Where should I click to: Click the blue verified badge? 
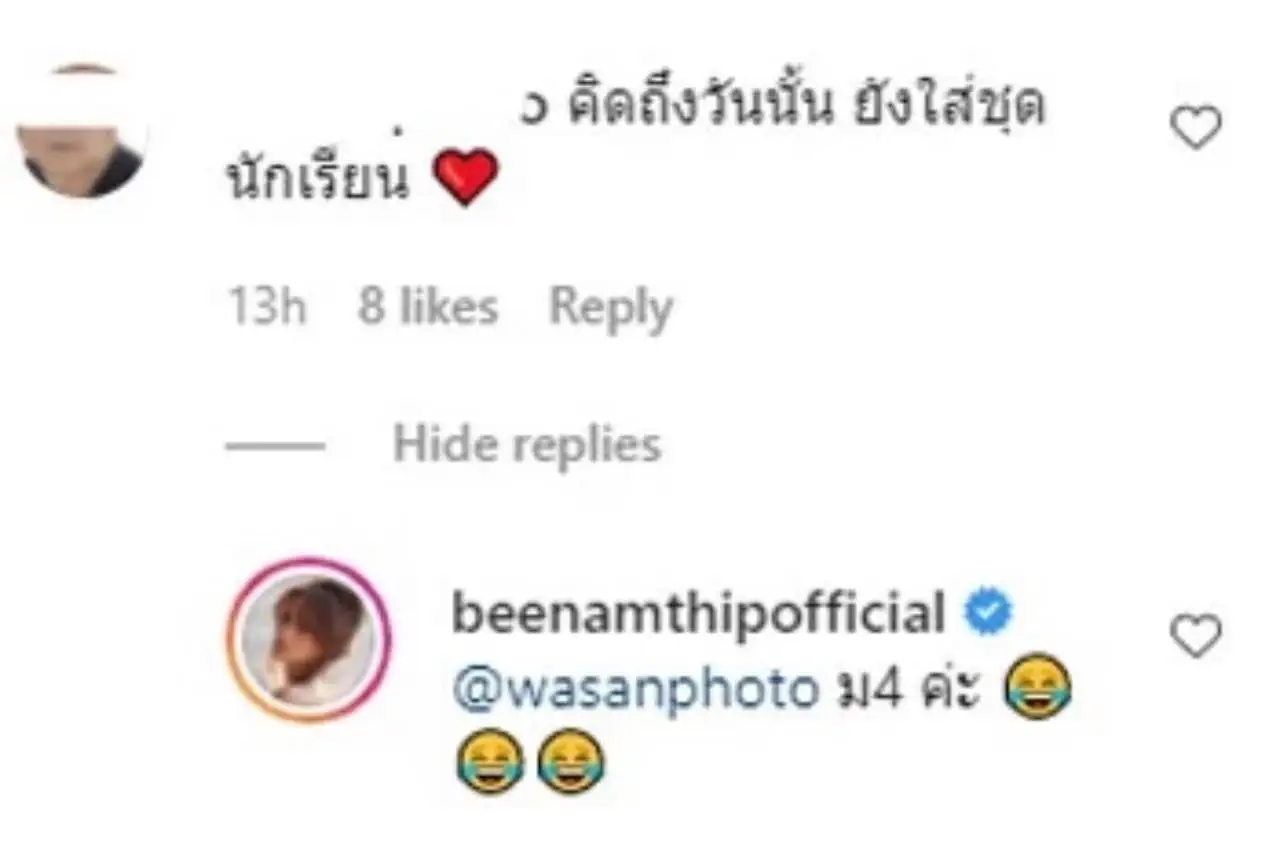[x=989, y=613]
